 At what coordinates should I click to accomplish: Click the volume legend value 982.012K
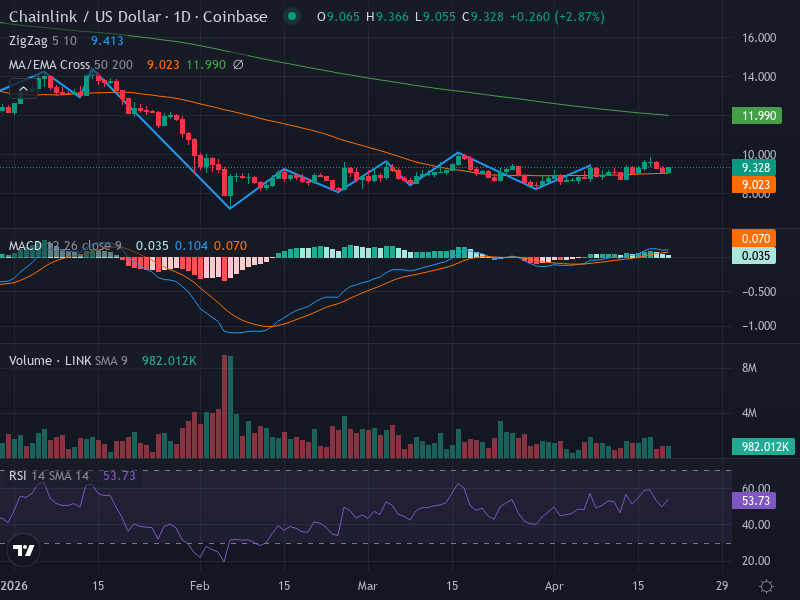(x=169, y=361)
